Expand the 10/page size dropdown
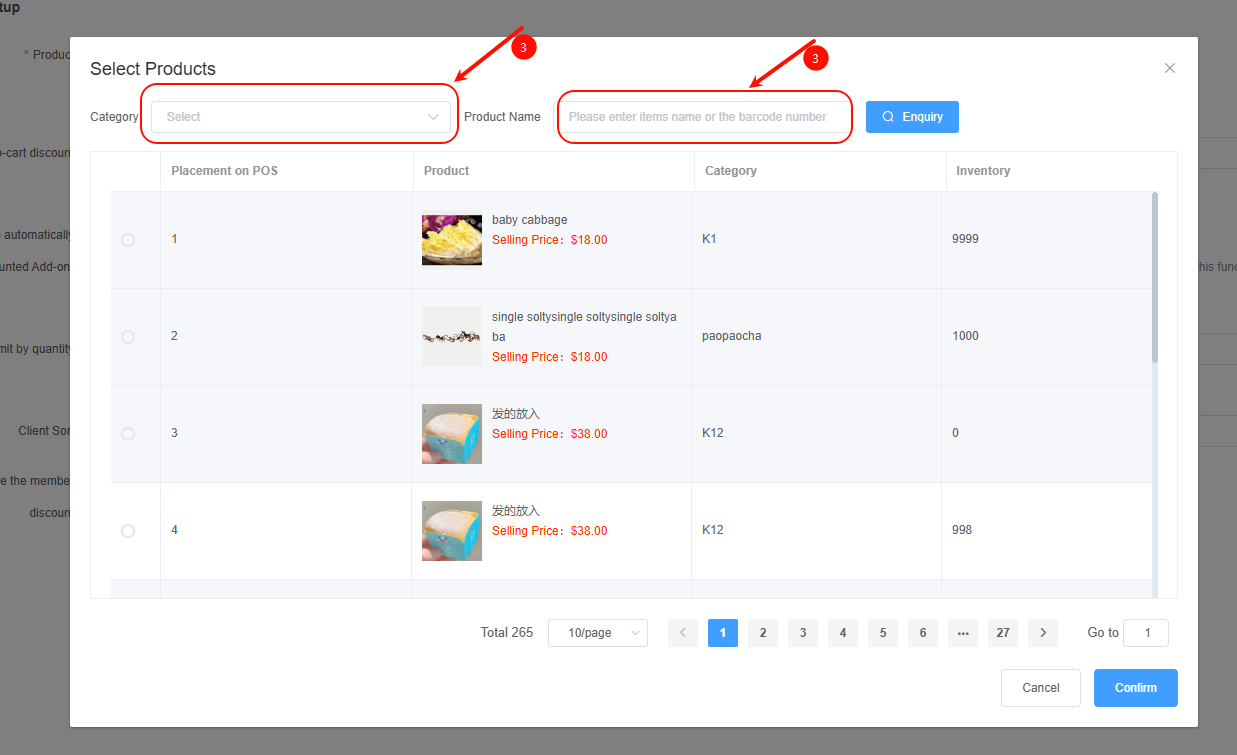 pyautogui.click(x=597, y=633)
